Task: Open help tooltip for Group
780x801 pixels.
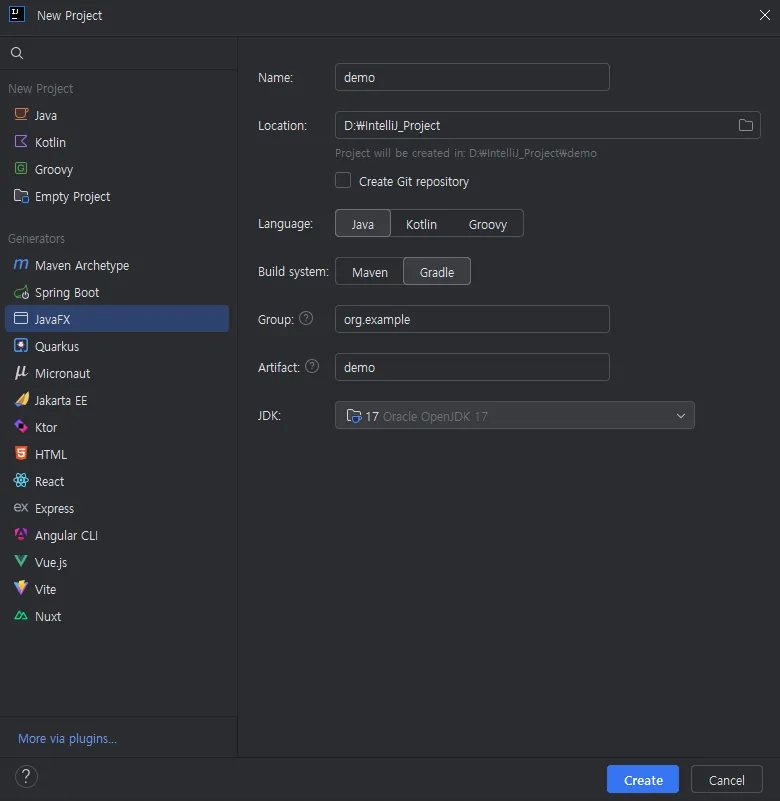Action: (306, 318)
